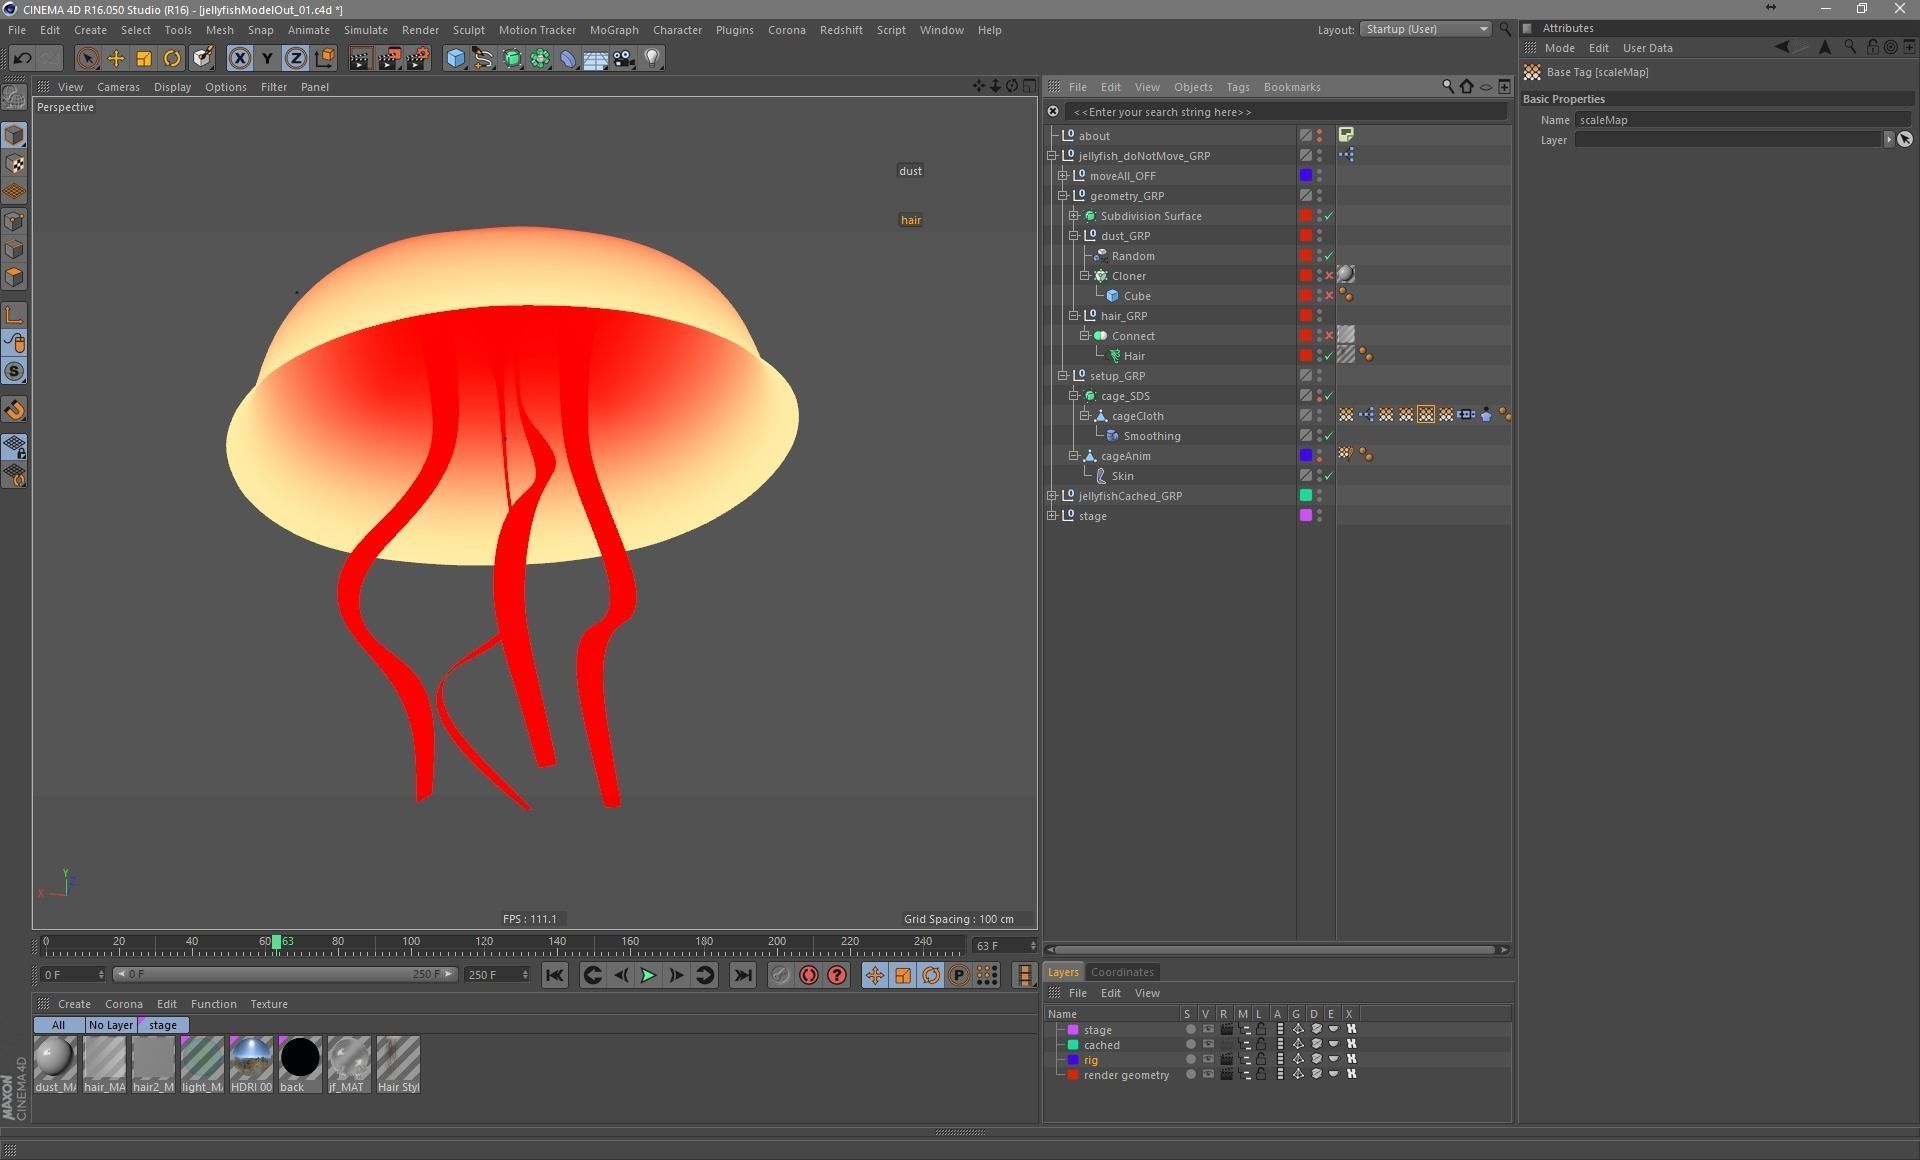Toggle Point Level Animation dots icon
1920x1160 pixels.
[987, 975]
